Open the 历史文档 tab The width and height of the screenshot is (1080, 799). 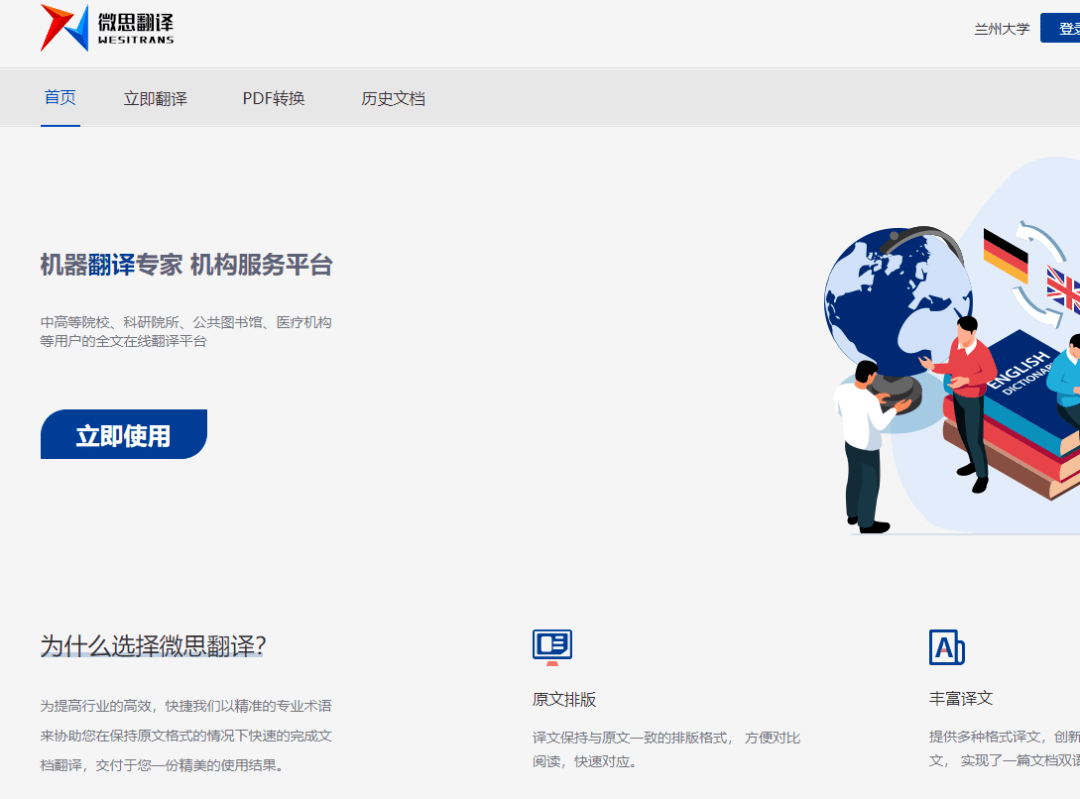coord(393,99)
